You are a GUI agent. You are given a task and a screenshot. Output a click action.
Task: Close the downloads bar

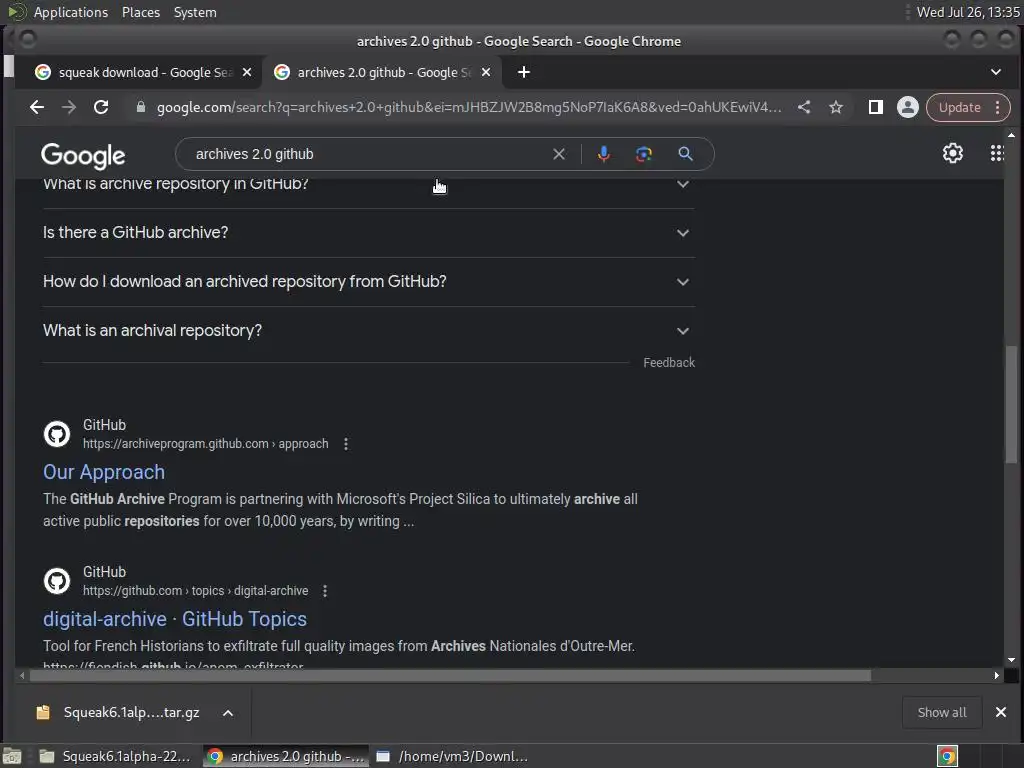1000,712
